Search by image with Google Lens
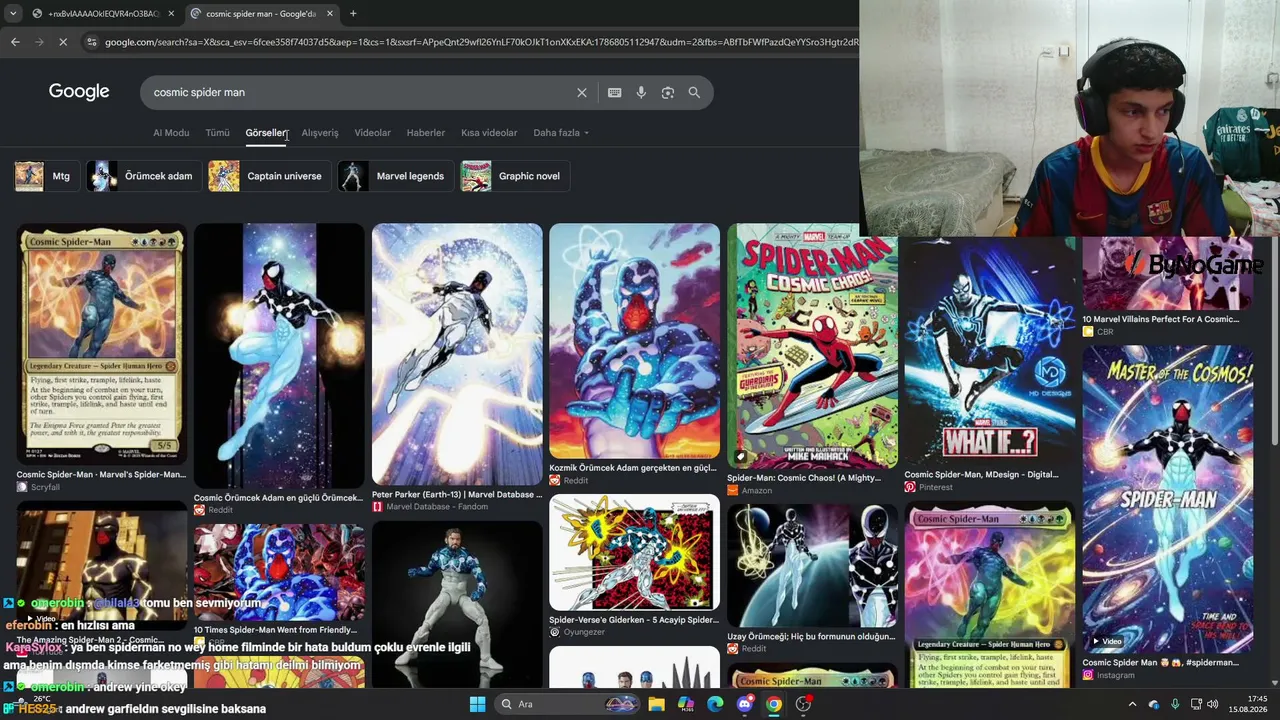1280x720 pixels. (x=668, y=93)
